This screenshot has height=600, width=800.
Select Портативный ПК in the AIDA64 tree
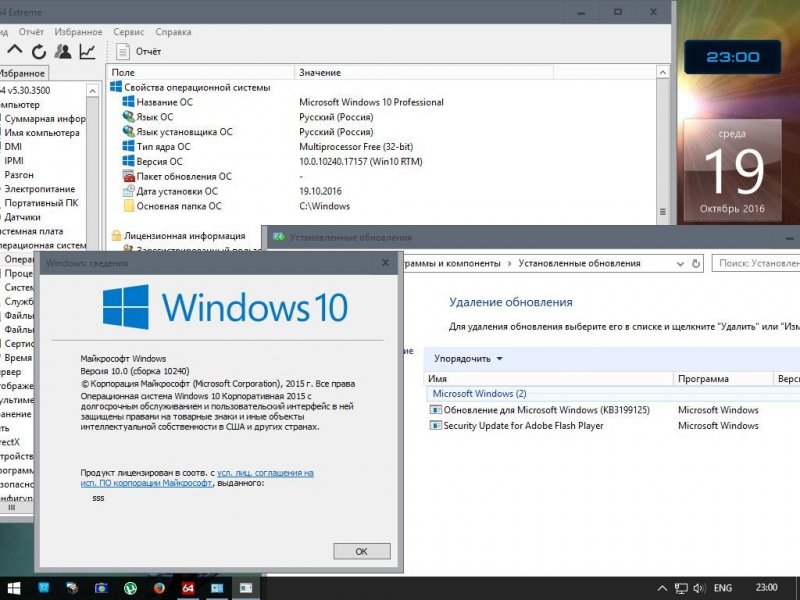41,203
